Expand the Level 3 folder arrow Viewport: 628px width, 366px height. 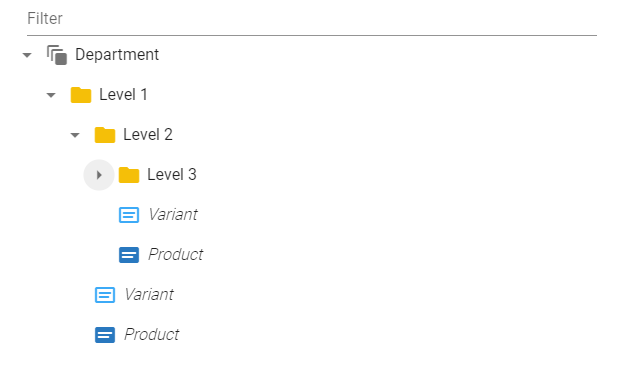[x=99, y=175]
